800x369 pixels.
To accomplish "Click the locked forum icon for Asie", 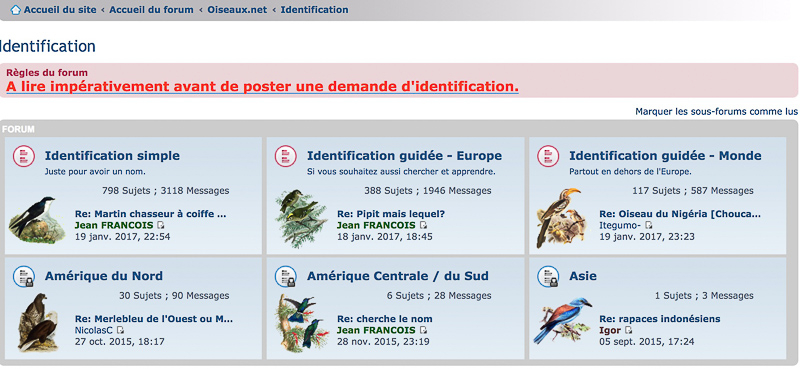I will click(548, 276).
